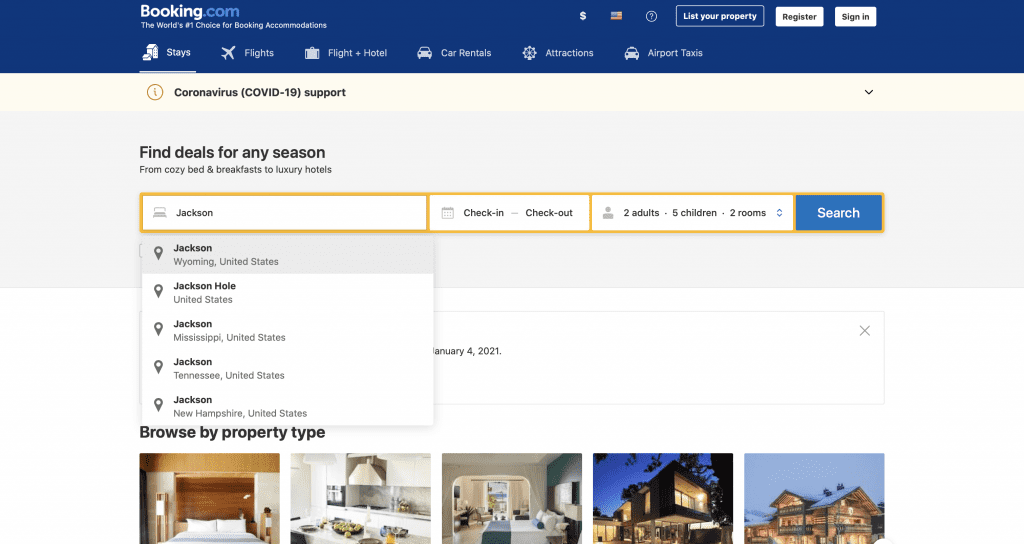Click the Sign in button
Viewport: 1024px width, 544px height.
[x=855, y=16]
